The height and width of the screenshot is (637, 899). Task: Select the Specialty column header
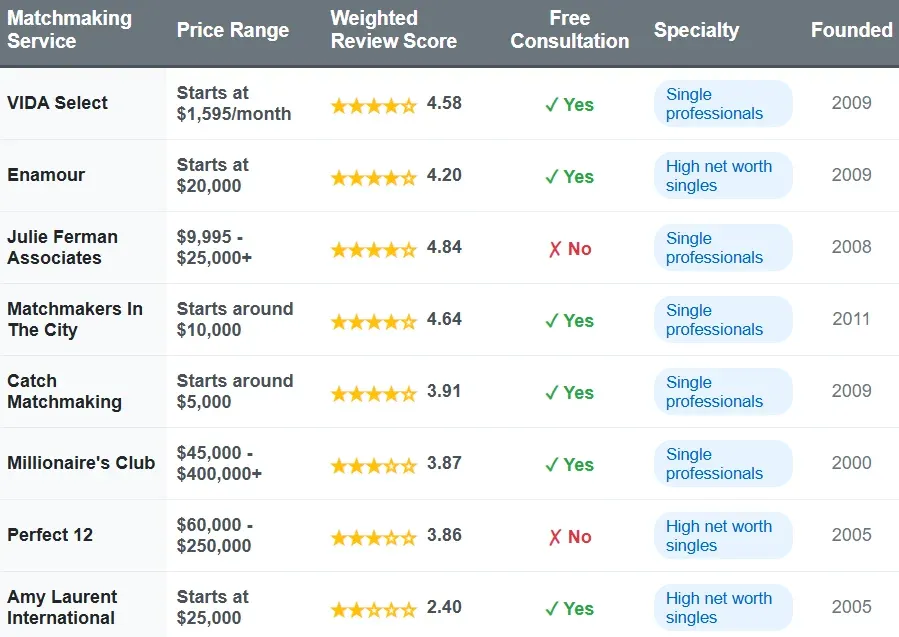(x=696, y=30)
